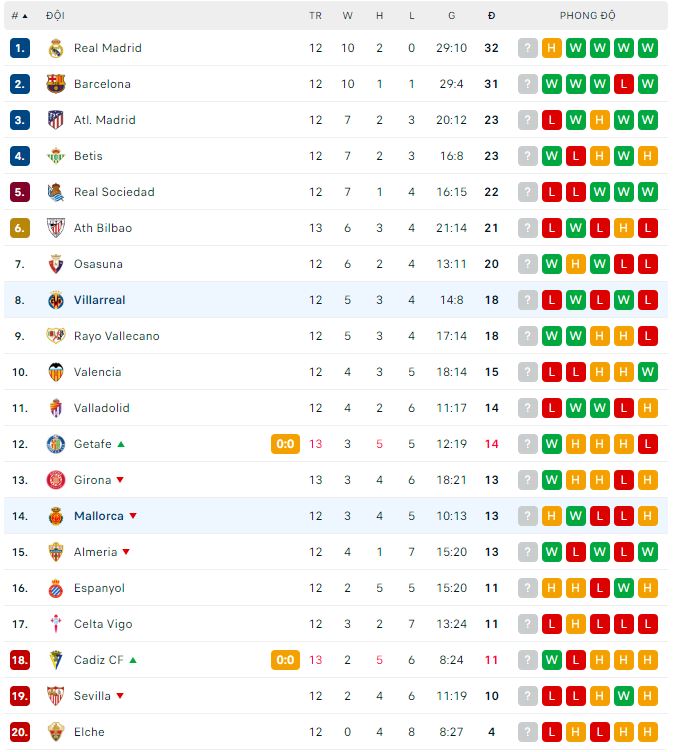
Task: Click Getafe's live 0:0 score badge
Action: [285, 444]
